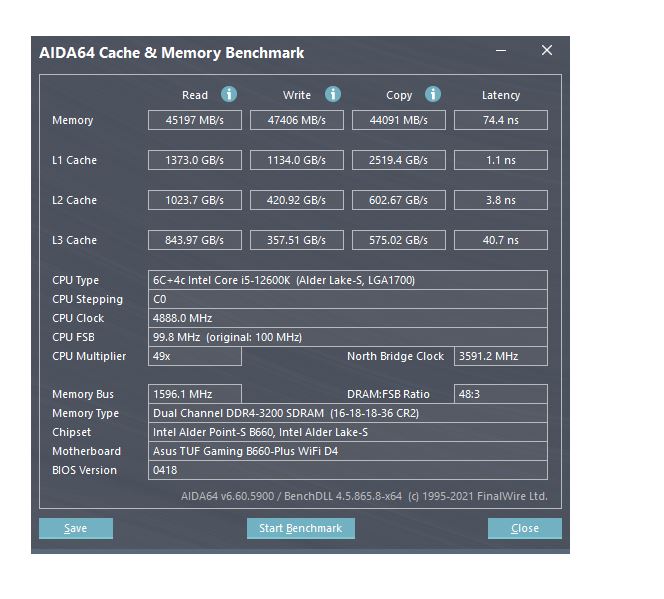Screen dimensions: 664x599
Task: Click the CPU Stepping label
Action: 88,300
